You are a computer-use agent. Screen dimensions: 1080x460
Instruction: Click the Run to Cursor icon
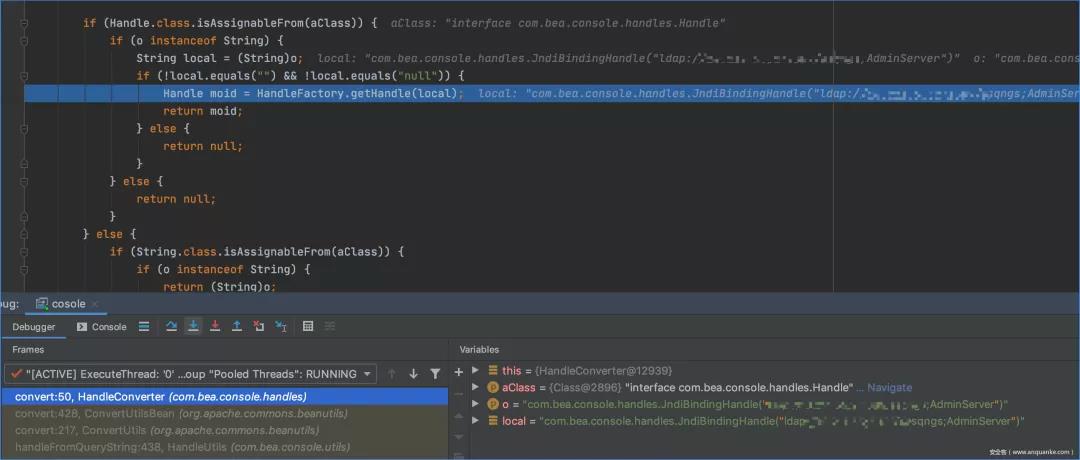point(281,326)
